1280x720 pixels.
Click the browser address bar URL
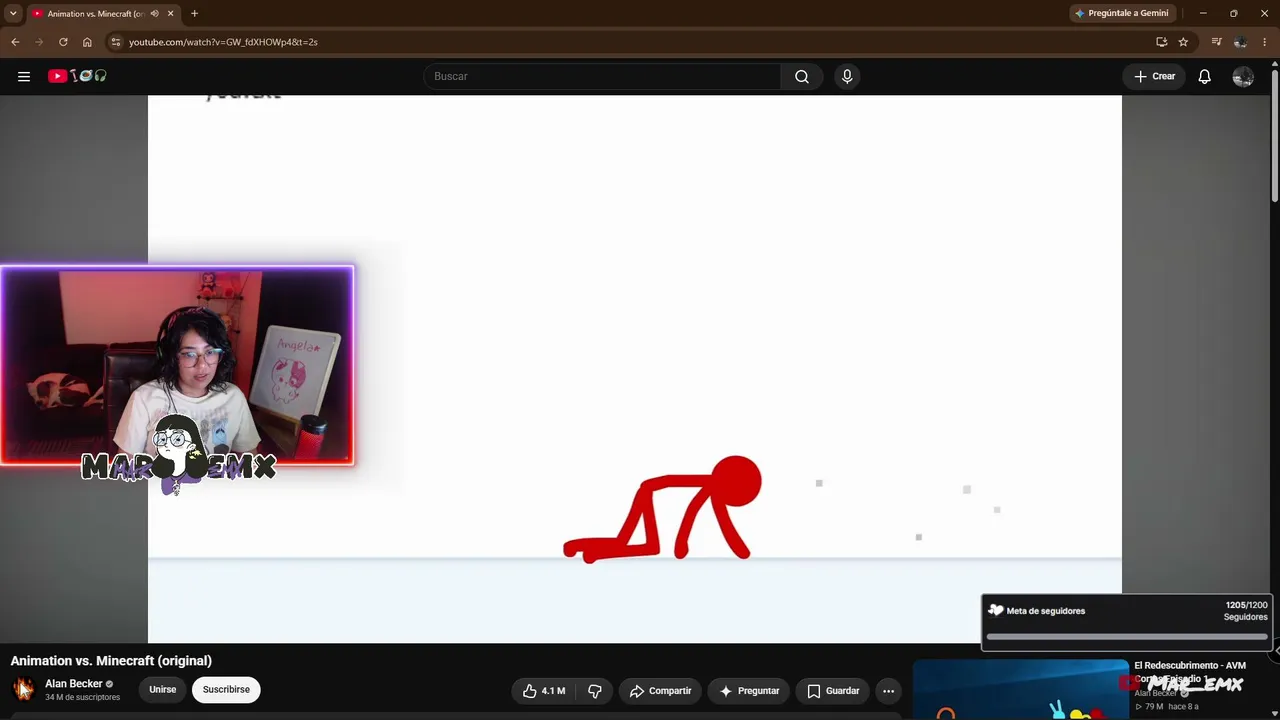(x=223, y=42)
